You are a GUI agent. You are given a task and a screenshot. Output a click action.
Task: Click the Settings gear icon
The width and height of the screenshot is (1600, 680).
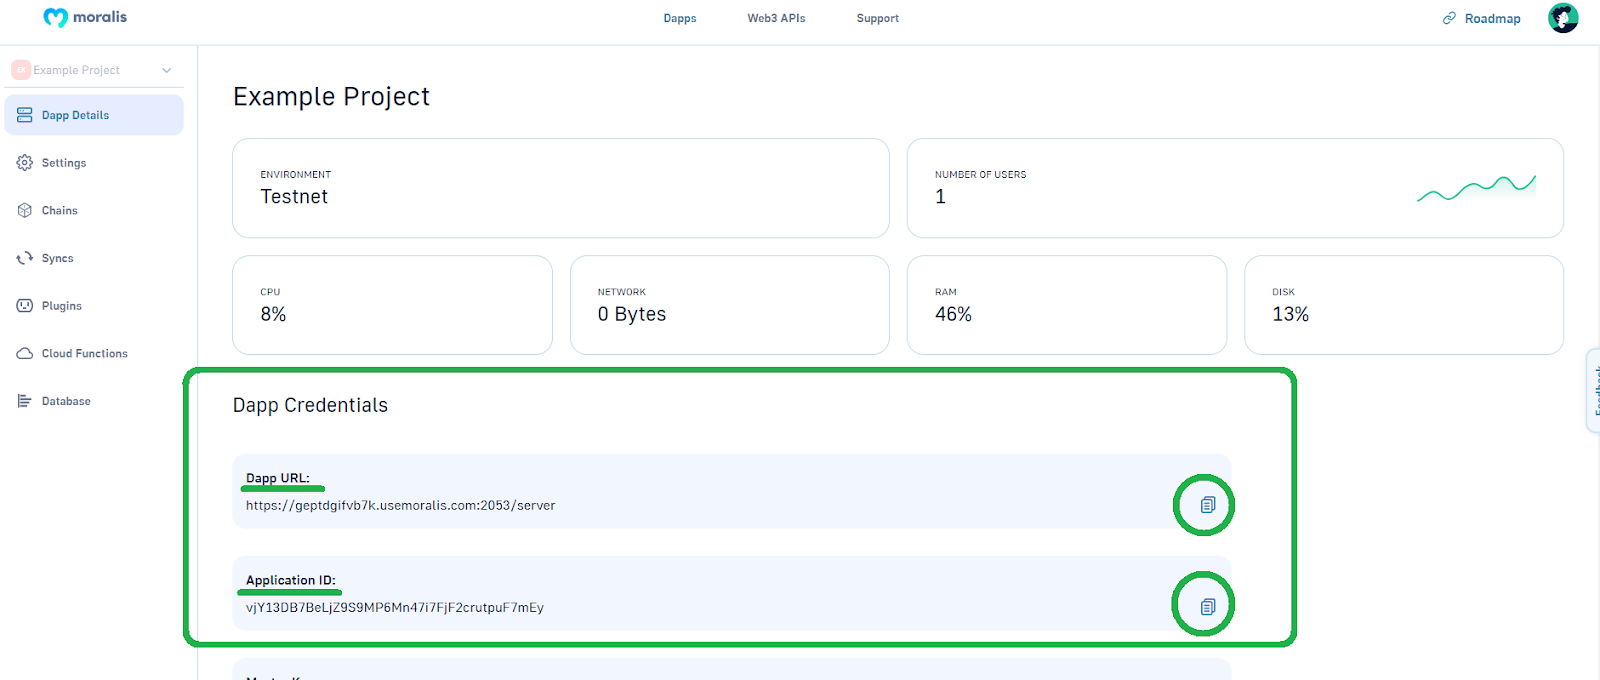click(x=25, y=163)
